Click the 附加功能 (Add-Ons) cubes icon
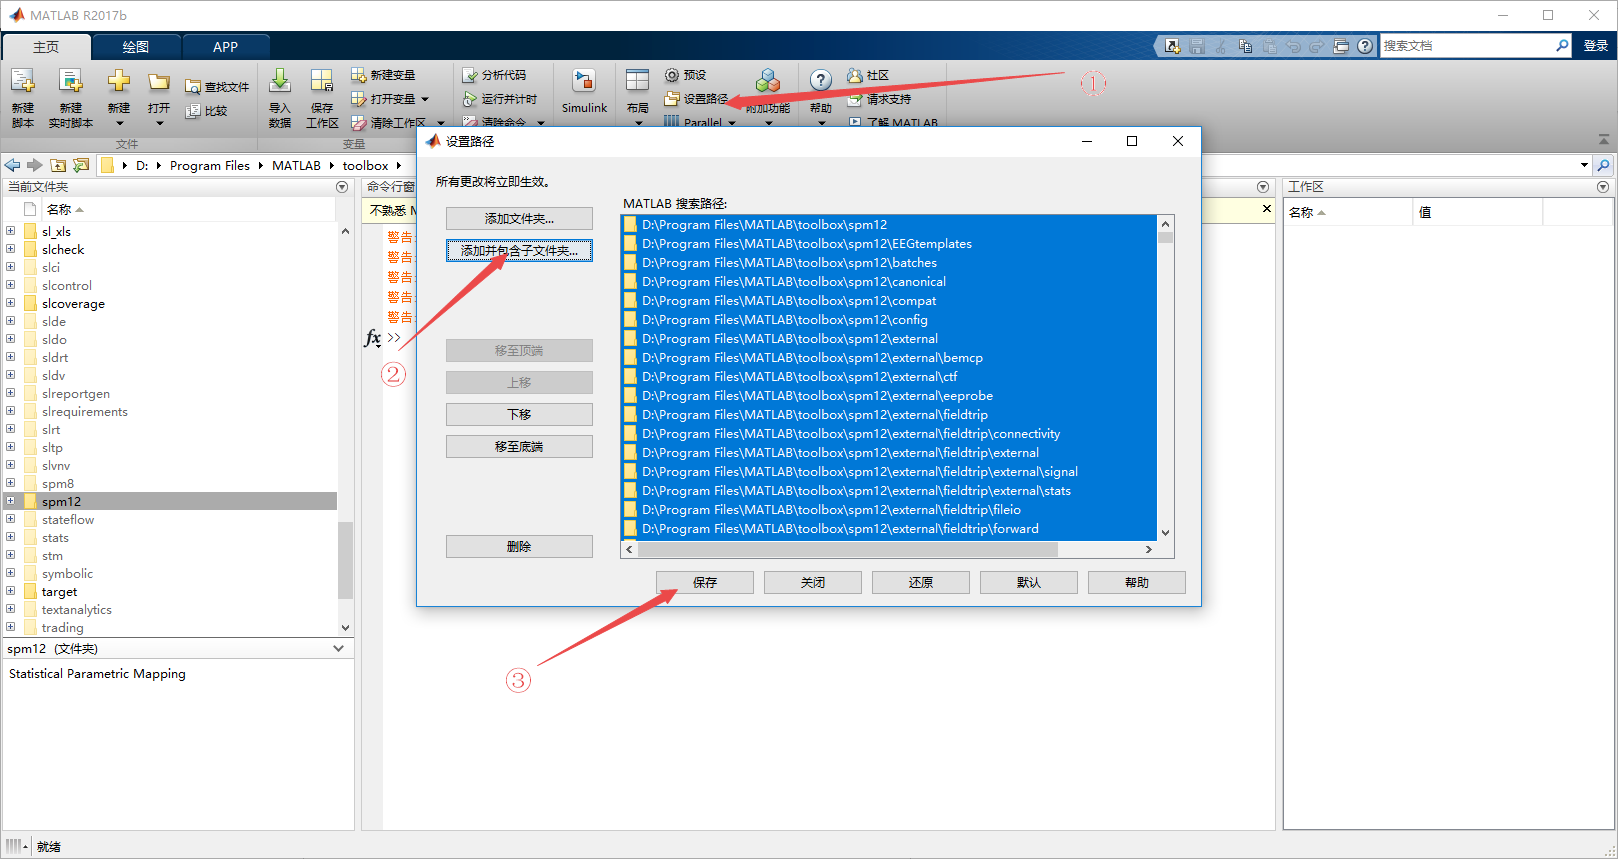 pyautogui.click(x=768, y=82)
